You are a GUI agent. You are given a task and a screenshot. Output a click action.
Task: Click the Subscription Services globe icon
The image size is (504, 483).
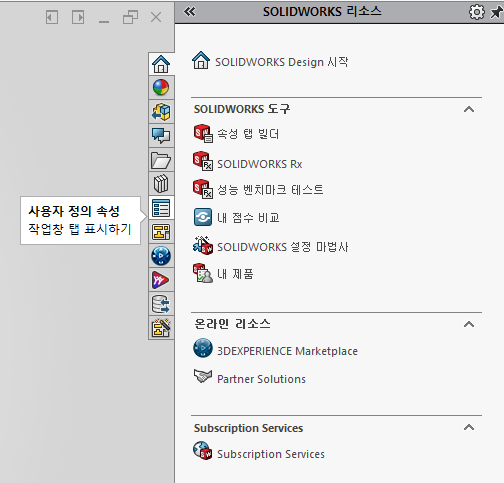pyautogui.click(x=203, y=451)
